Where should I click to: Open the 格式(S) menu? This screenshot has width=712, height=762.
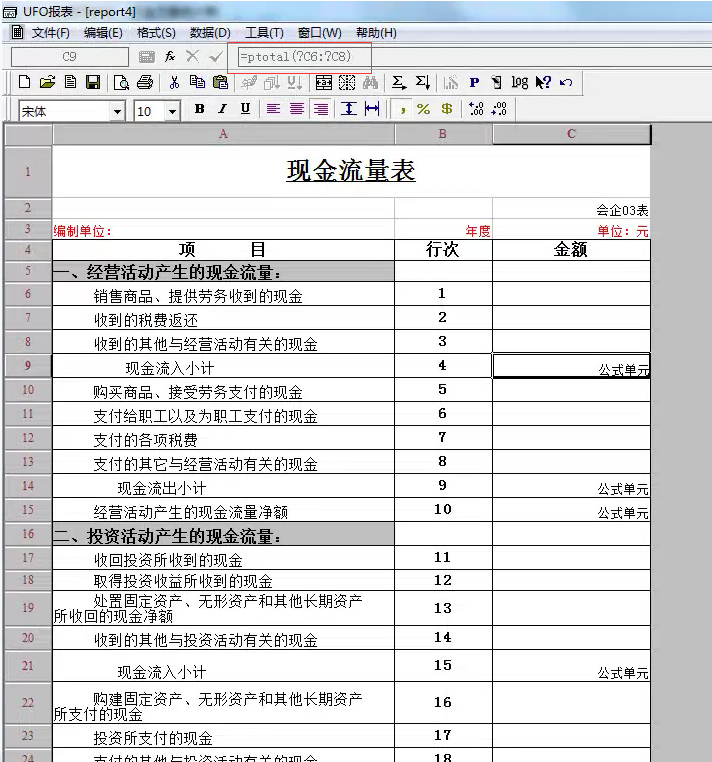[156, 33]
